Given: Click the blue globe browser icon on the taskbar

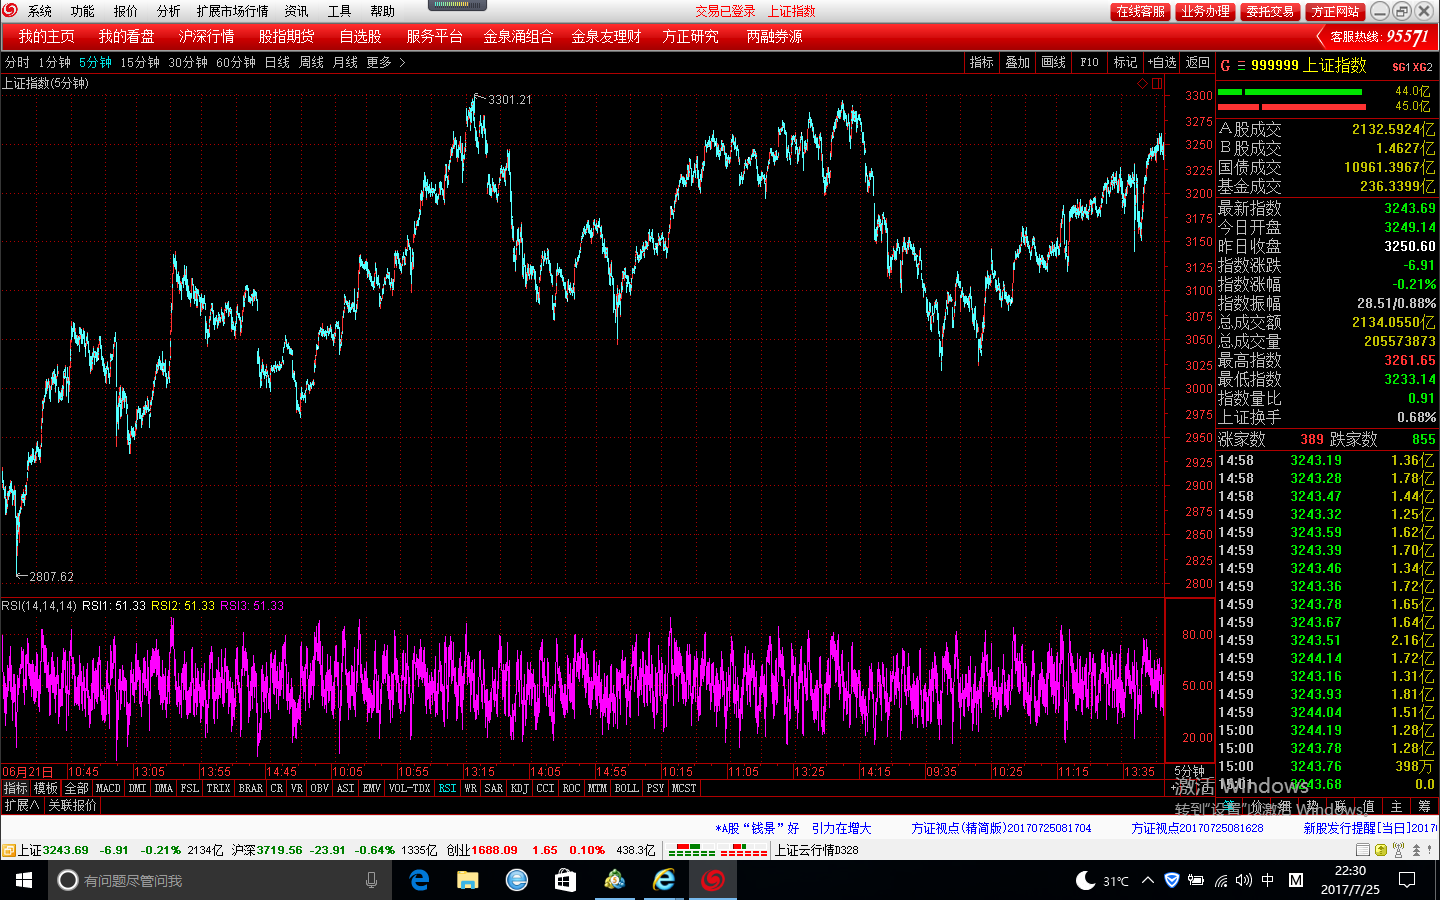Looking at the screenshot, I should [x=517, y=880].
